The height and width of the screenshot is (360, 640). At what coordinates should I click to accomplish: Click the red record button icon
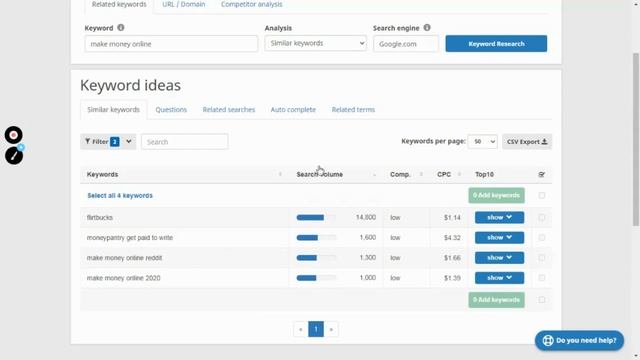point(13,135)
